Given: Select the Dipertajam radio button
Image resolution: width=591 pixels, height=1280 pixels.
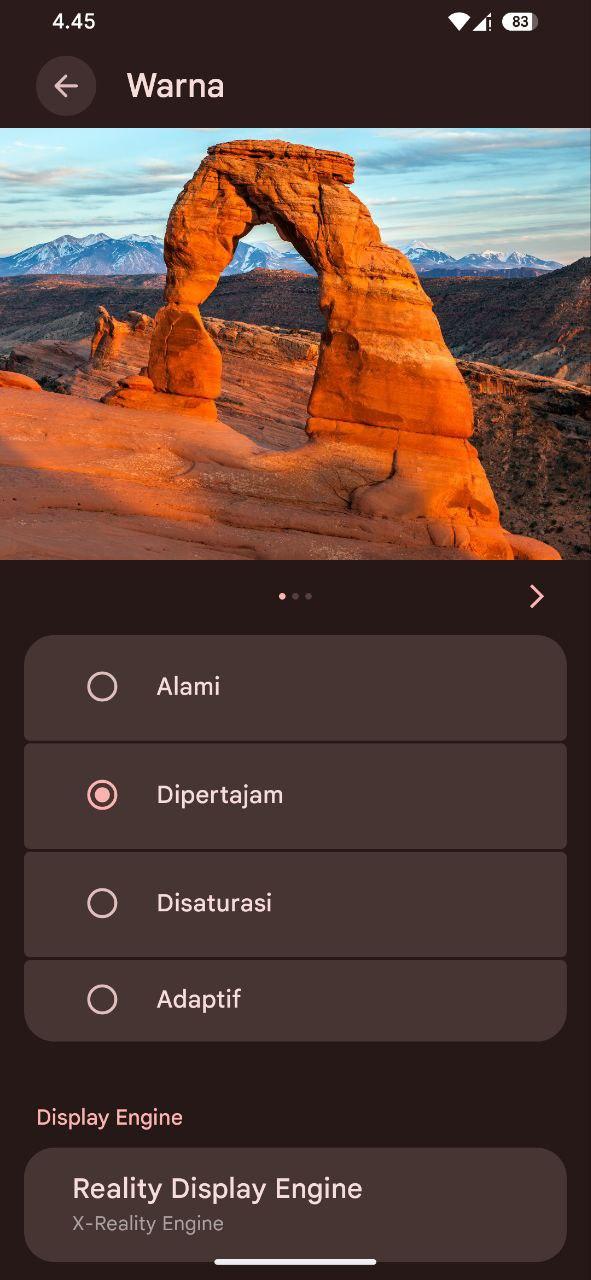Looking at the screenshot, I should click(x=102, y=795).
